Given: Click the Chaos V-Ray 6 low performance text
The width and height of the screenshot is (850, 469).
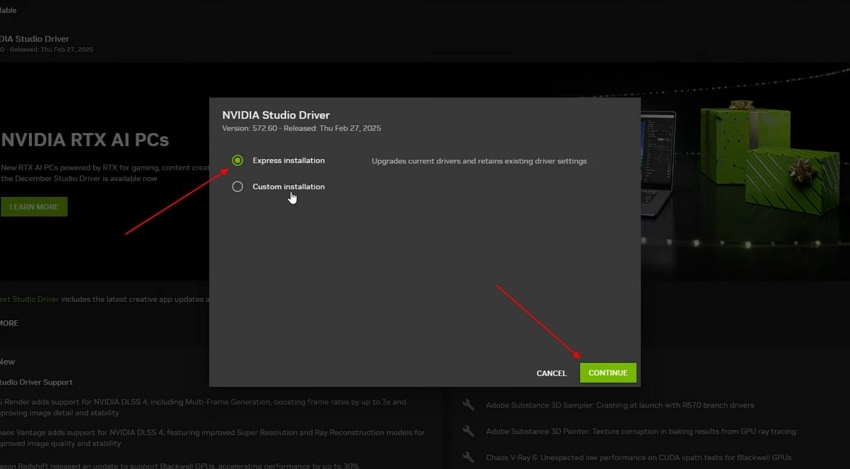Looking at the screenshot, I should pyautogui.click(x=639, y=458).
